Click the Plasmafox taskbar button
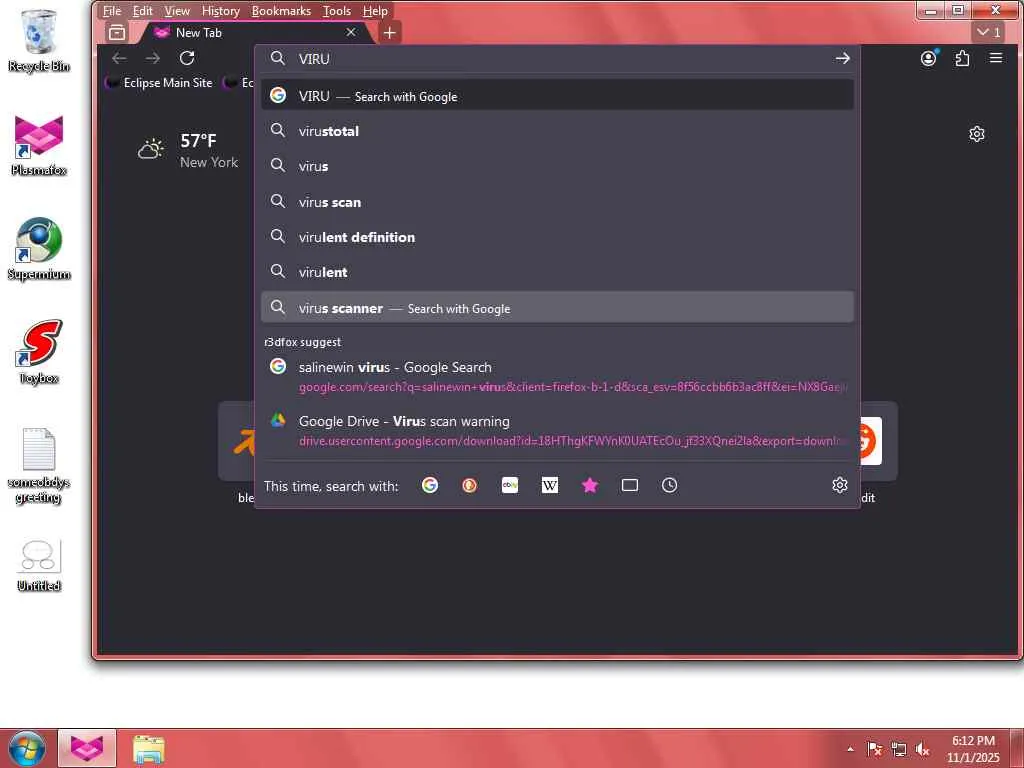Image resolution: width=1024 pixels, height=768 pixels. click(87, 748)
